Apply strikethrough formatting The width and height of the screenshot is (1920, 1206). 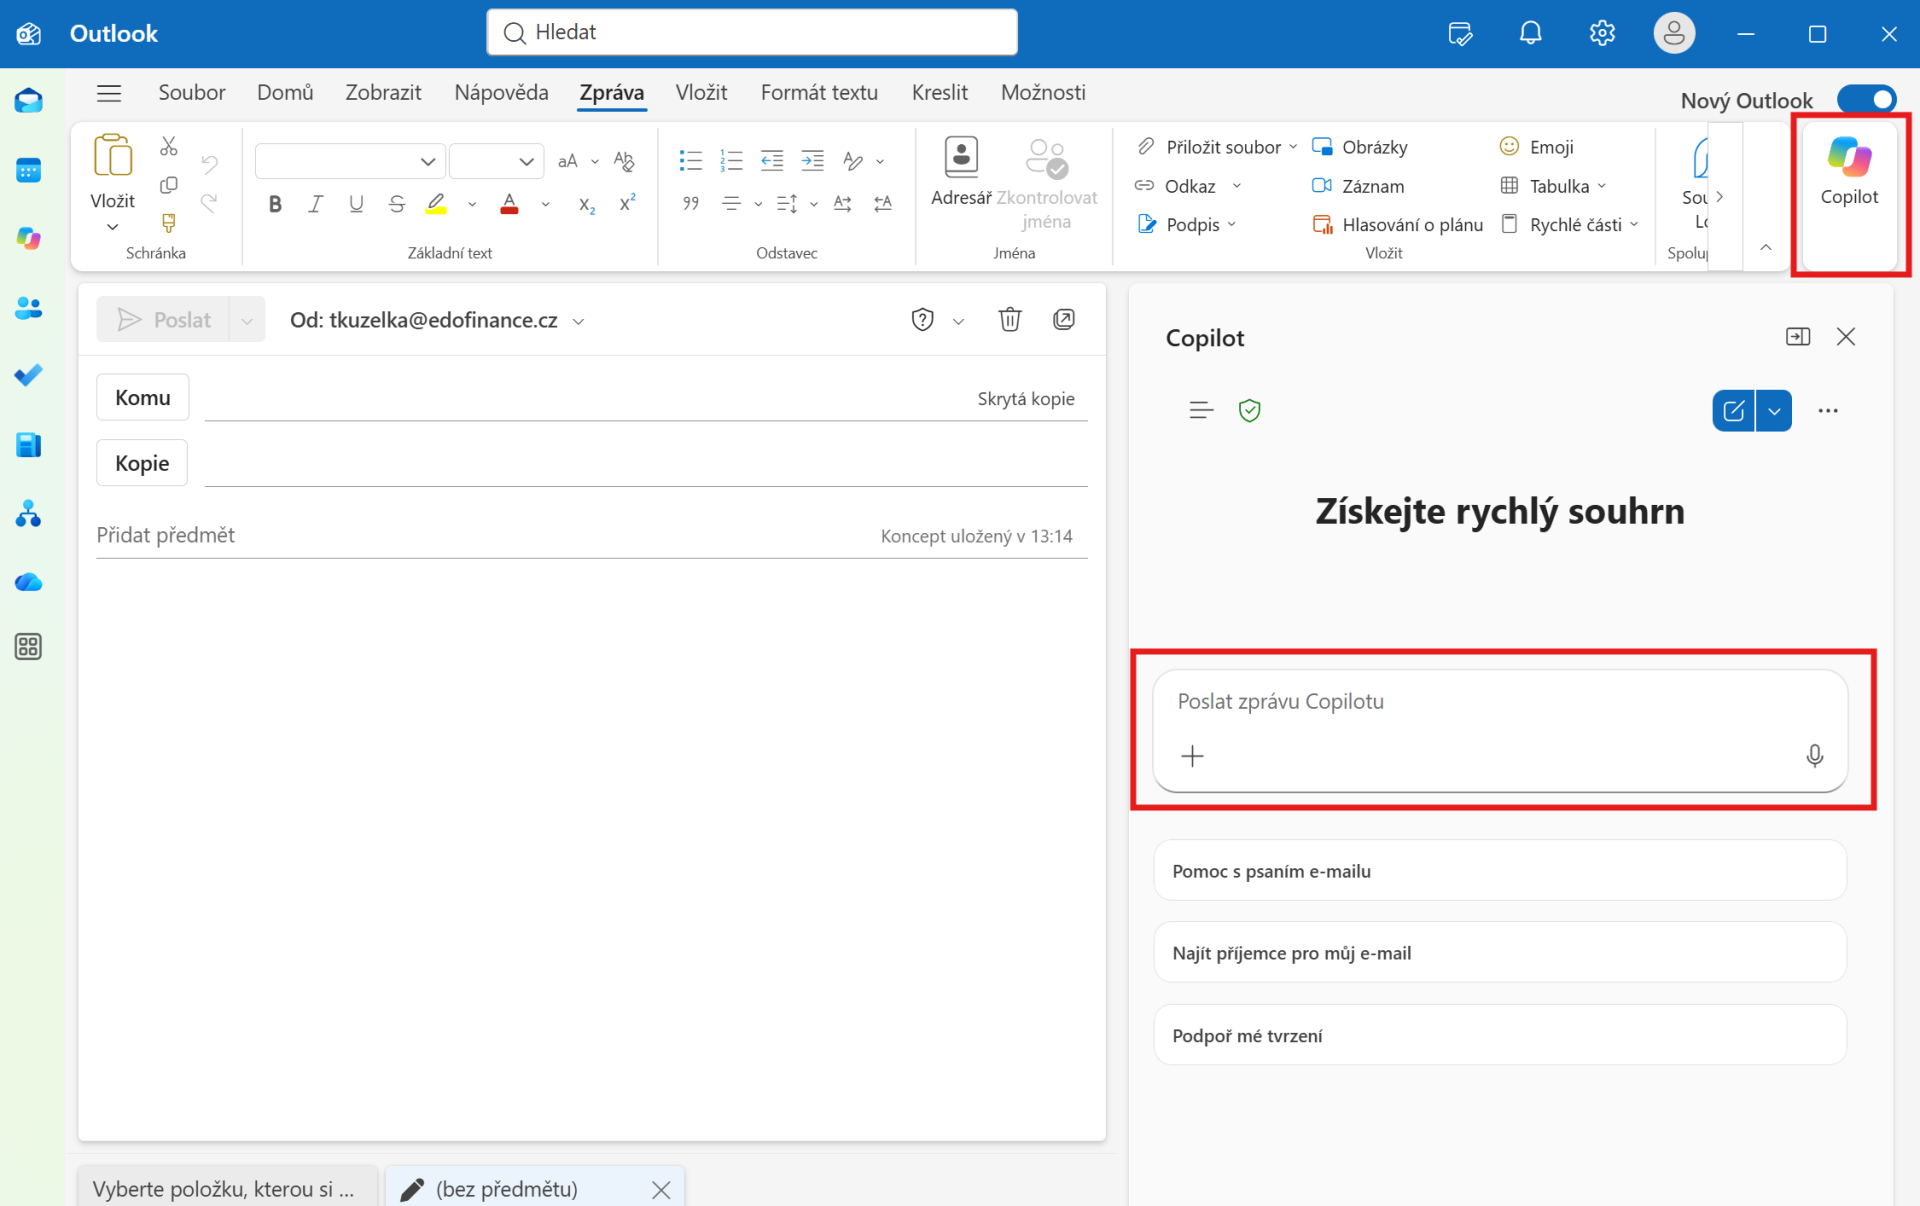point(397,204)
